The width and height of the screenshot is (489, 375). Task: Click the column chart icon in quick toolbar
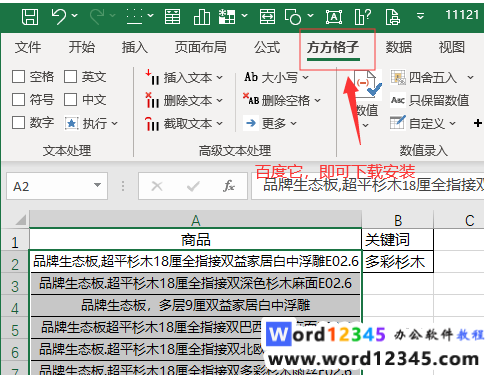202,16
